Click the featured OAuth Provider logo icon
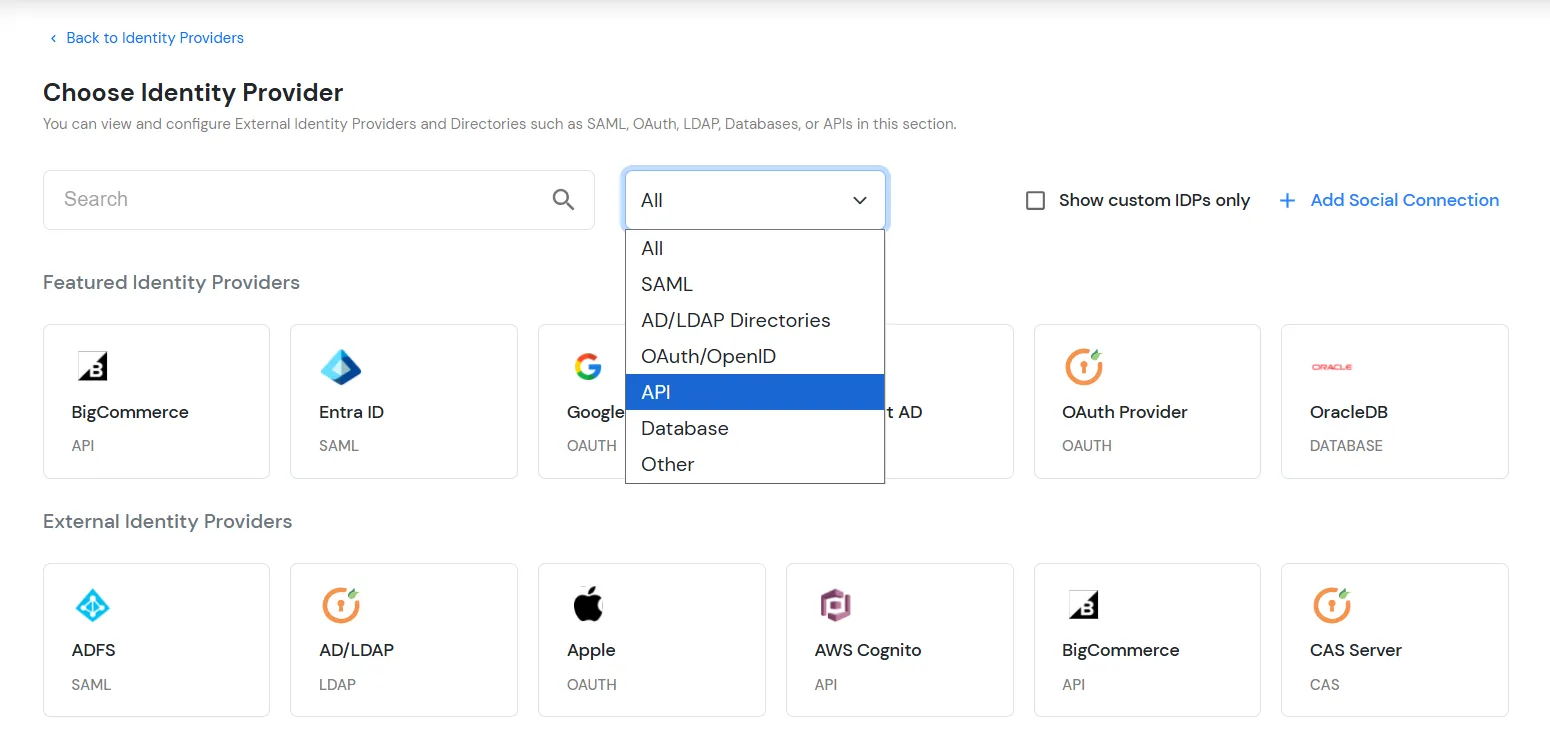 pyautogui.click(x=1083, y=366)
